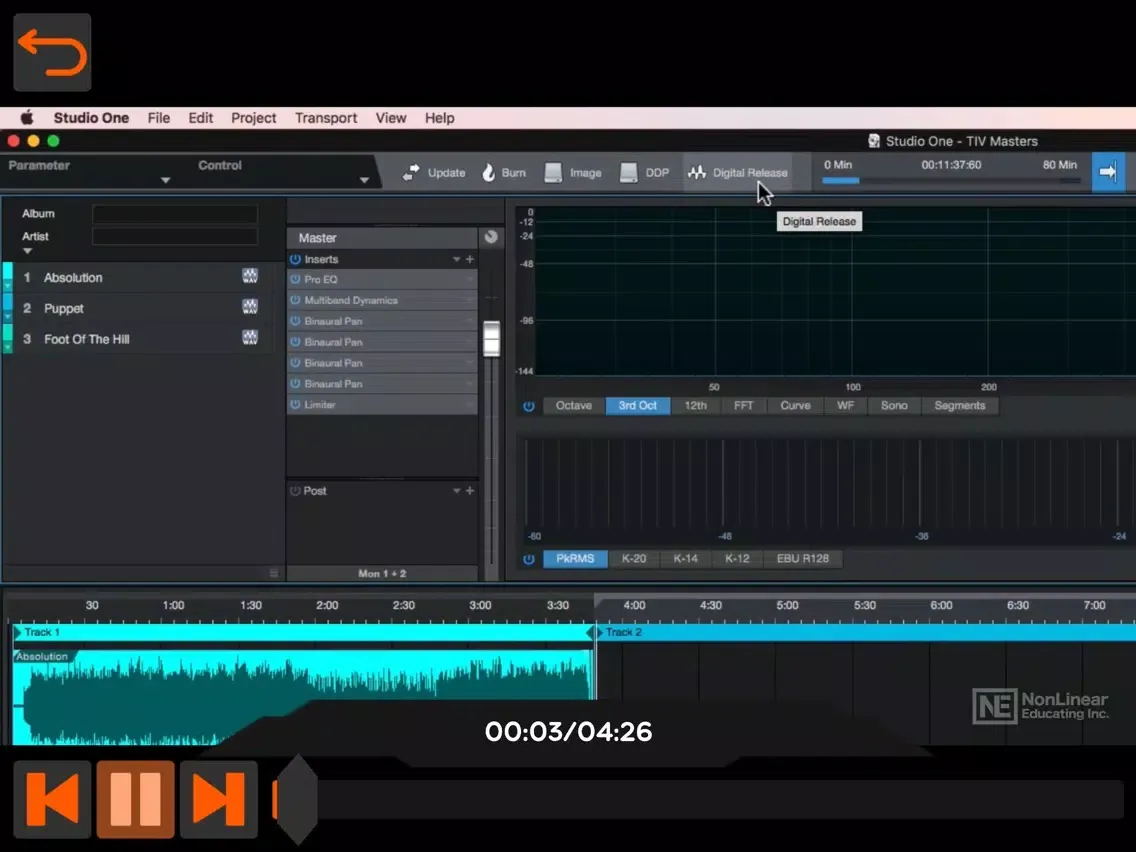Select the 12th octave spectrum mode

click(696, 406)
